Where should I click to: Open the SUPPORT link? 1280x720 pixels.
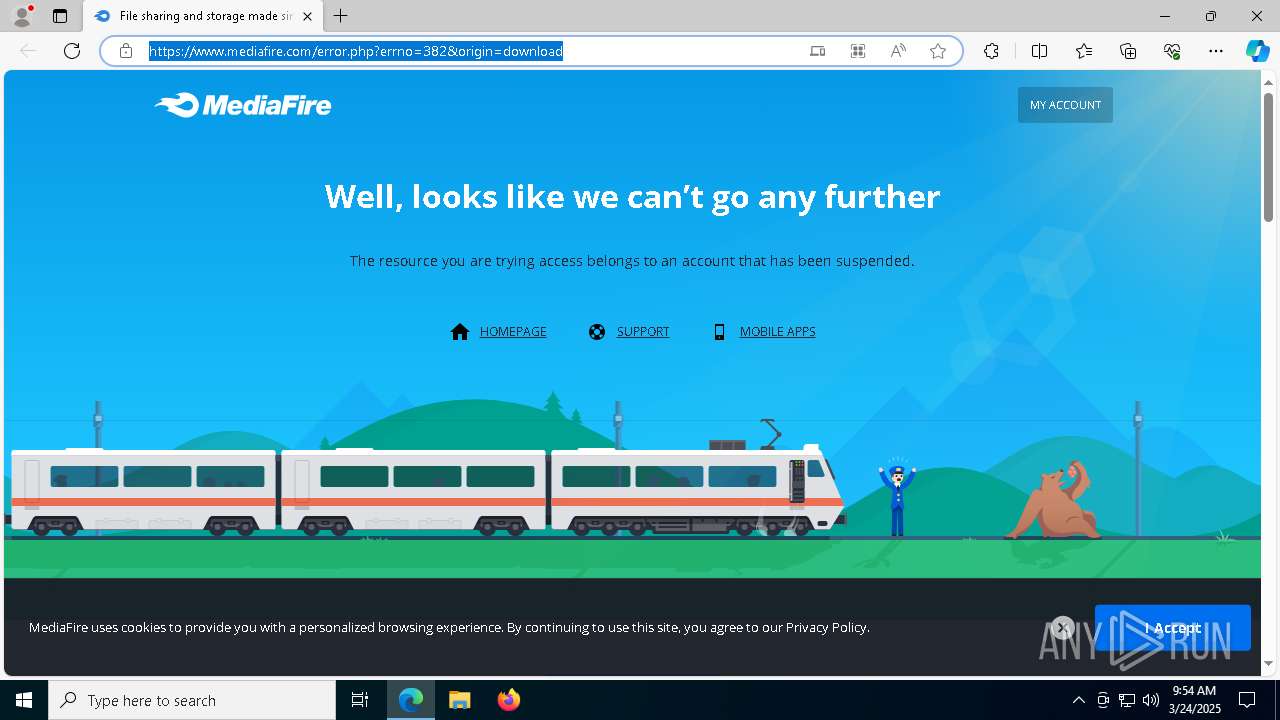point(643,332)
